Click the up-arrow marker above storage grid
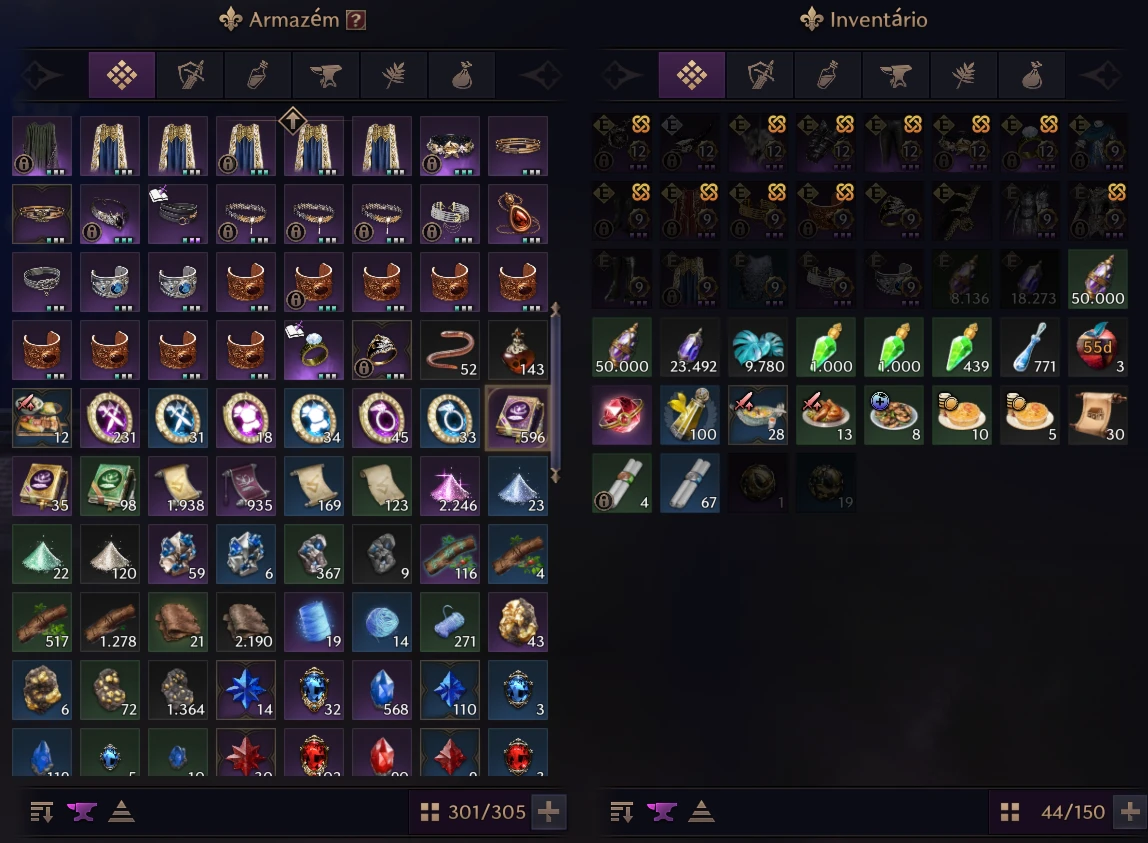 coord(292,120)
